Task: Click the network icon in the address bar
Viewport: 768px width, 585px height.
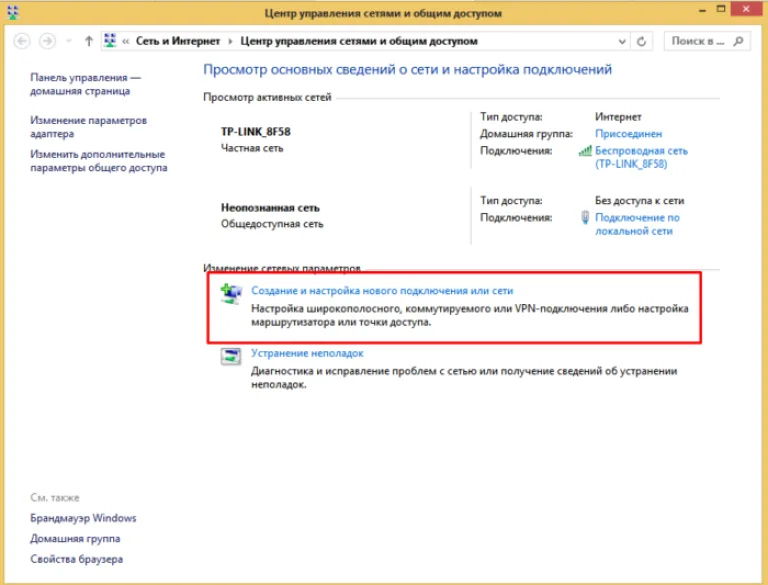Action: pos(110,41)
